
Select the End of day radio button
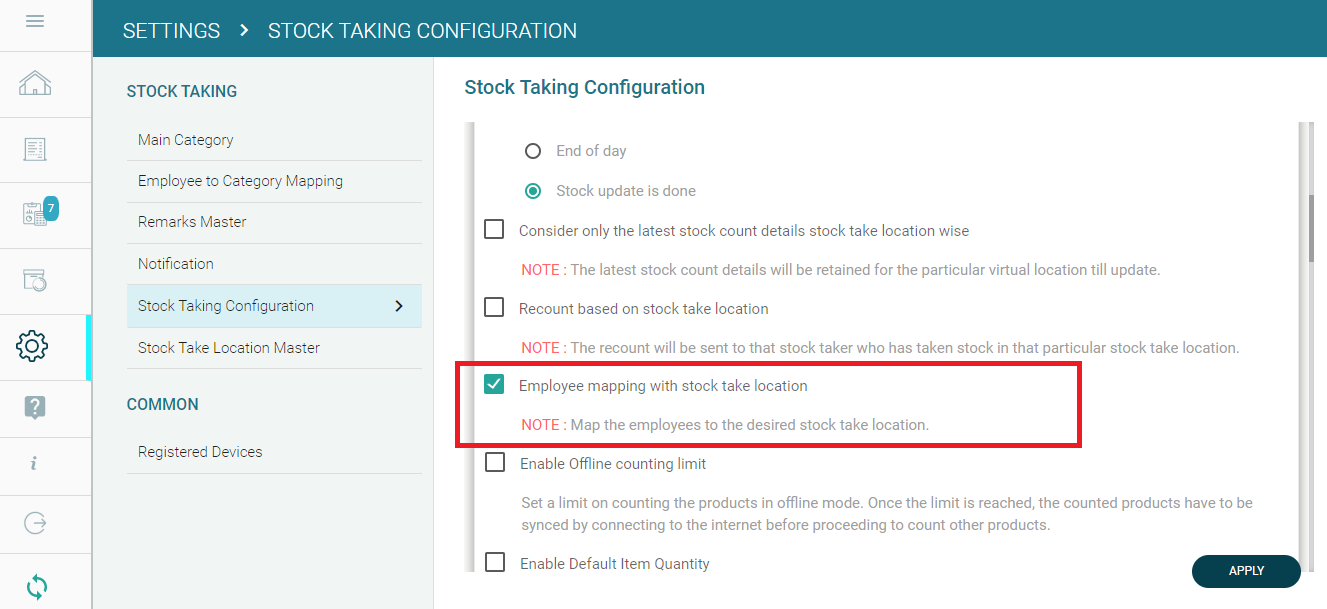coord(534,151)
